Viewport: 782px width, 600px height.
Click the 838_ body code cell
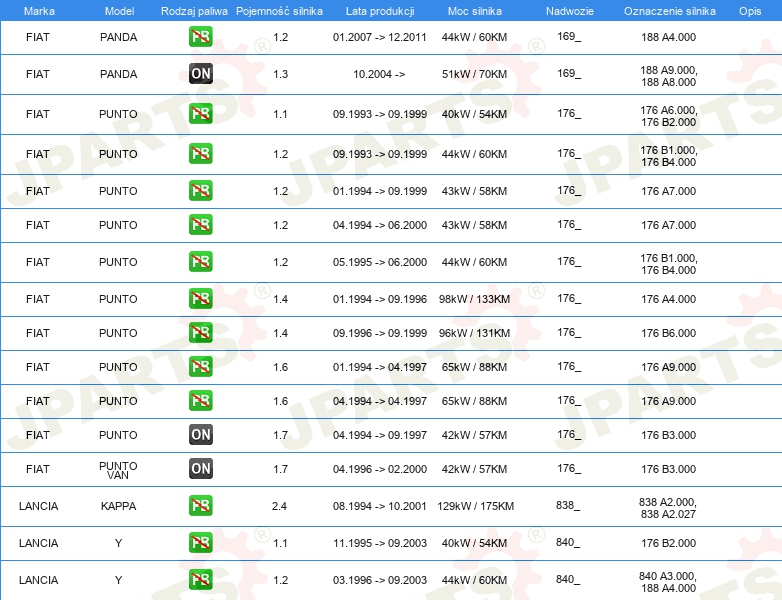[x=568, y=505]
